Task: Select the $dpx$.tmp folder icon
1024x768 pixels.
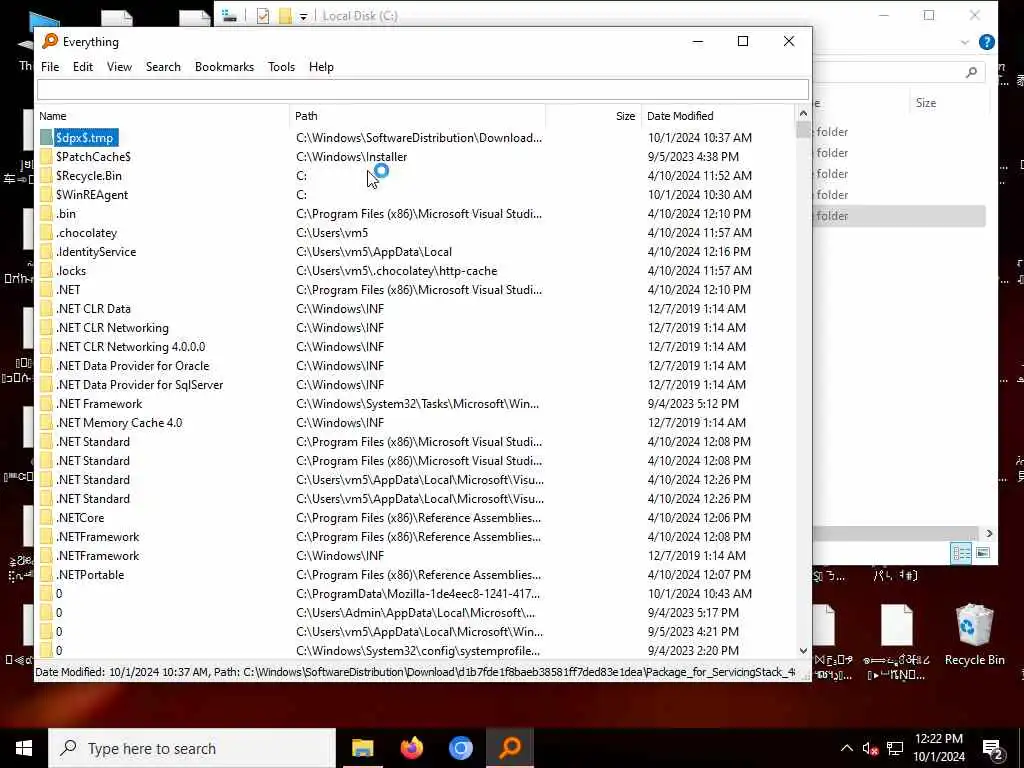Action: (x=46, y=138)
